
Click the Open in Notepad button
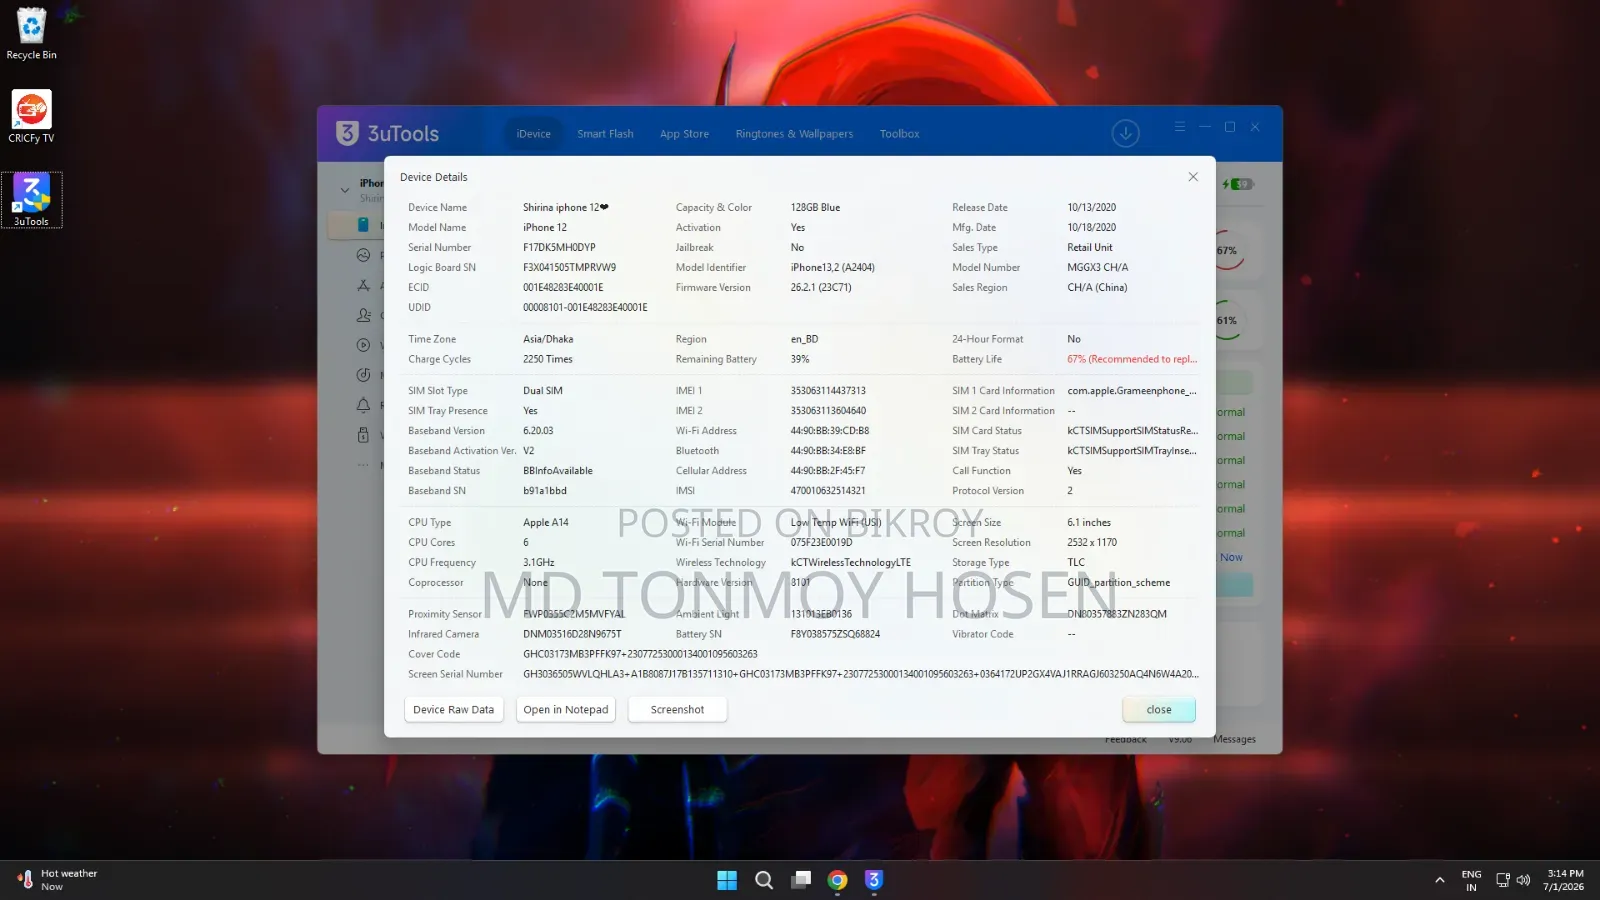click(x=566, y=710)
